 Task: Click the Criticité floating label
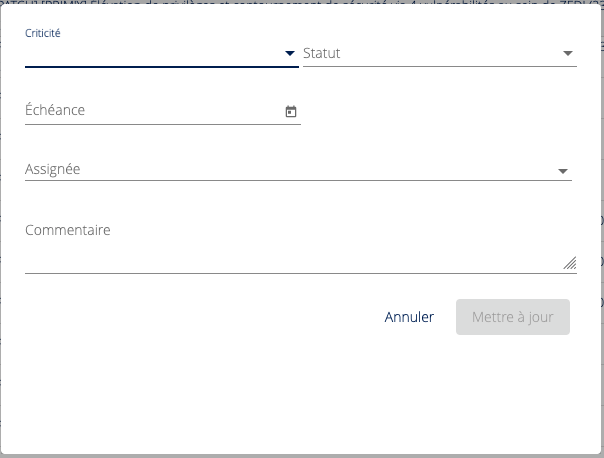pyautogui.click(x=43, y=33)
